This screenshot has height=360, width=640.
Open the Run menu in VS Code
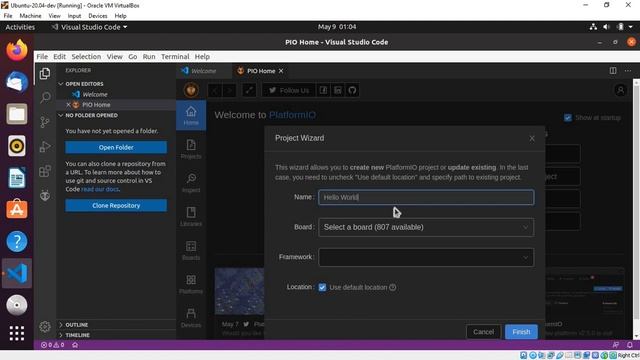pos(149,56)
